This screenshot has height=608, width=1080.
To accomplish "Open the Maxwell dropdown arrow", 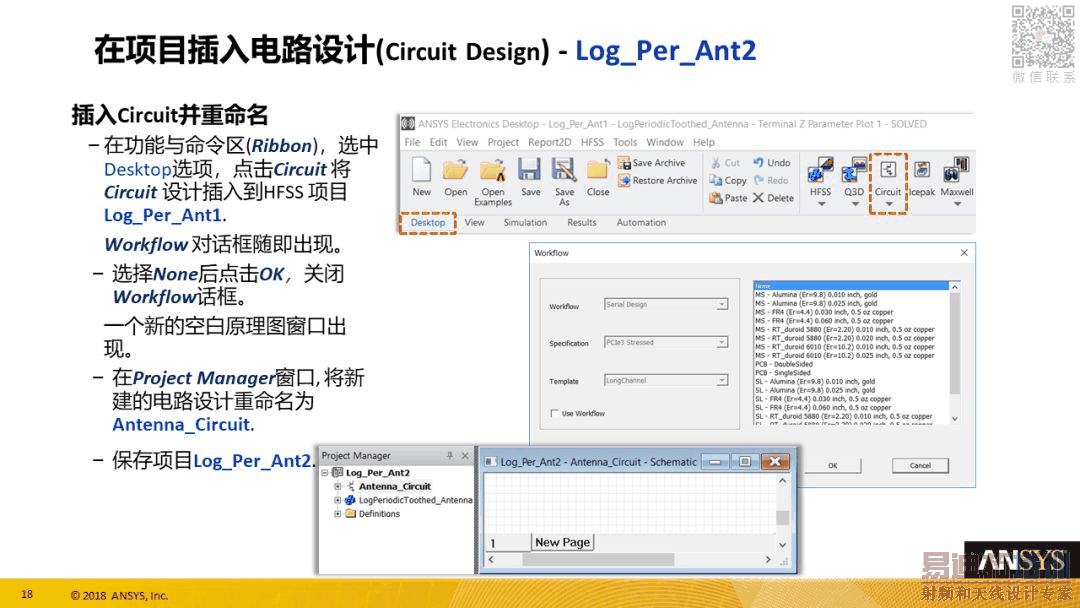I will (x=957, y=204).
